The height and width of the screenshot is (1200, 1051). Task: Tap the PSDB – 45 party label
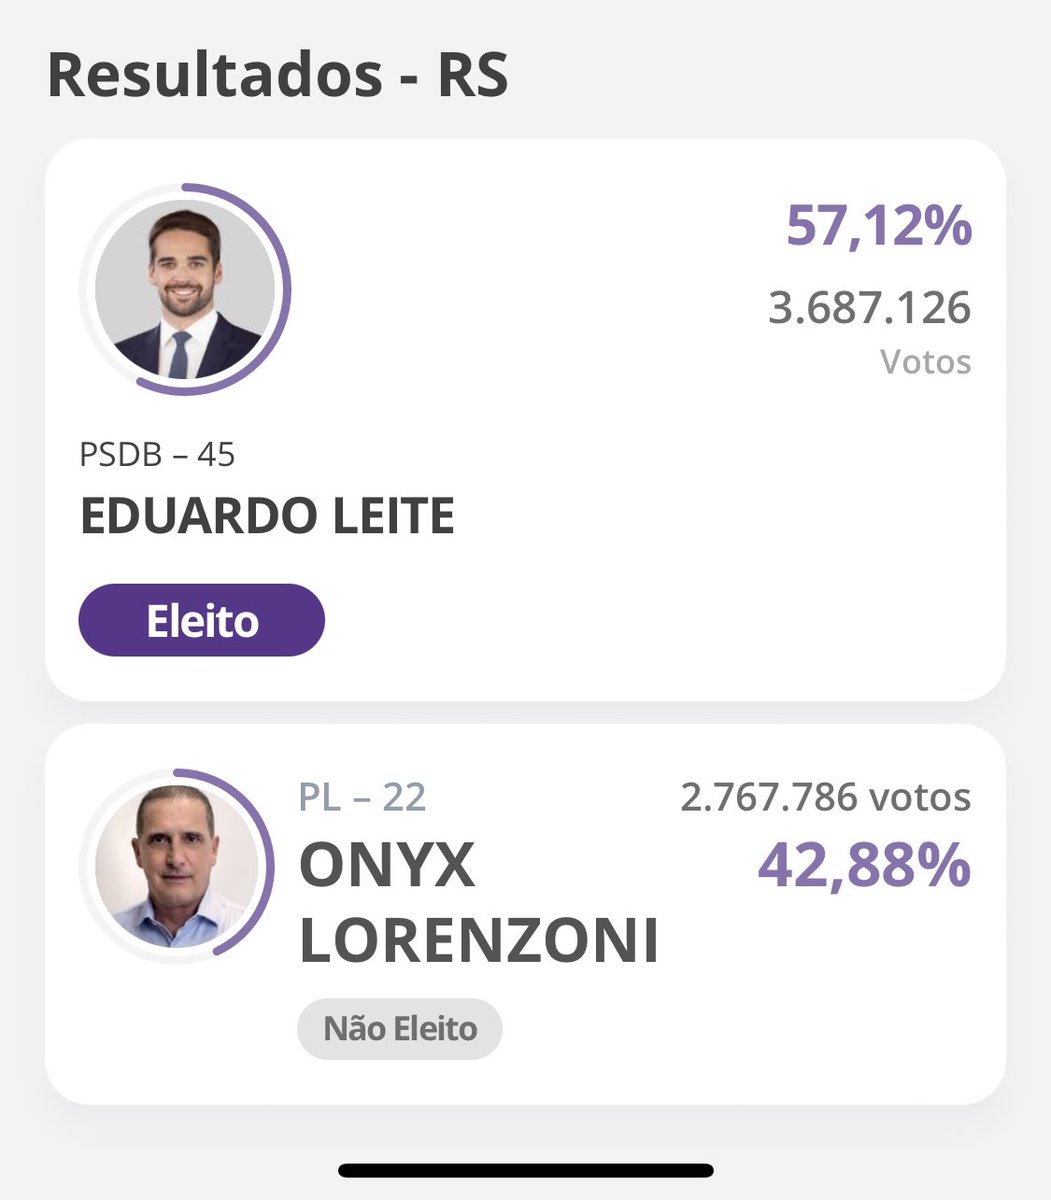[157, 455]
